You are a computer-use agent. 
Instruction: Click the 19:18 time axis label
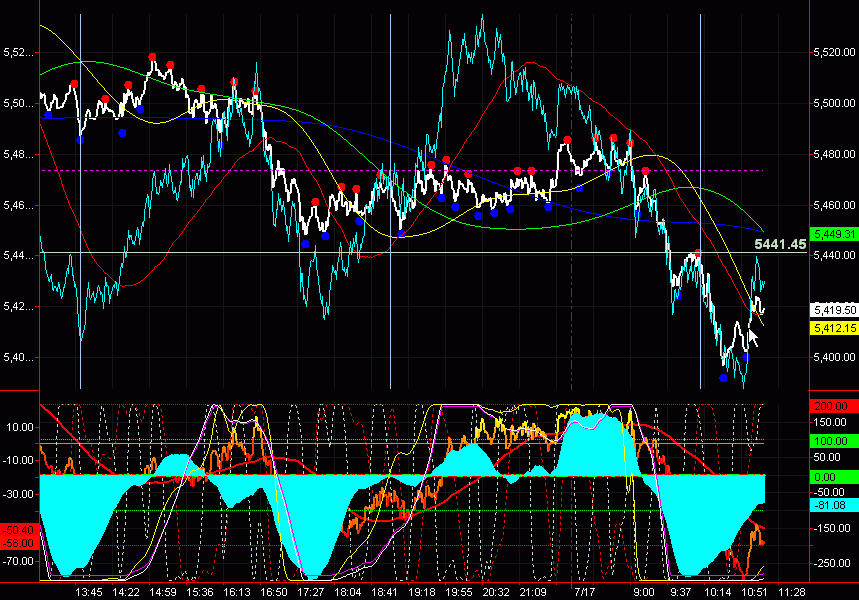coord(422,592)
